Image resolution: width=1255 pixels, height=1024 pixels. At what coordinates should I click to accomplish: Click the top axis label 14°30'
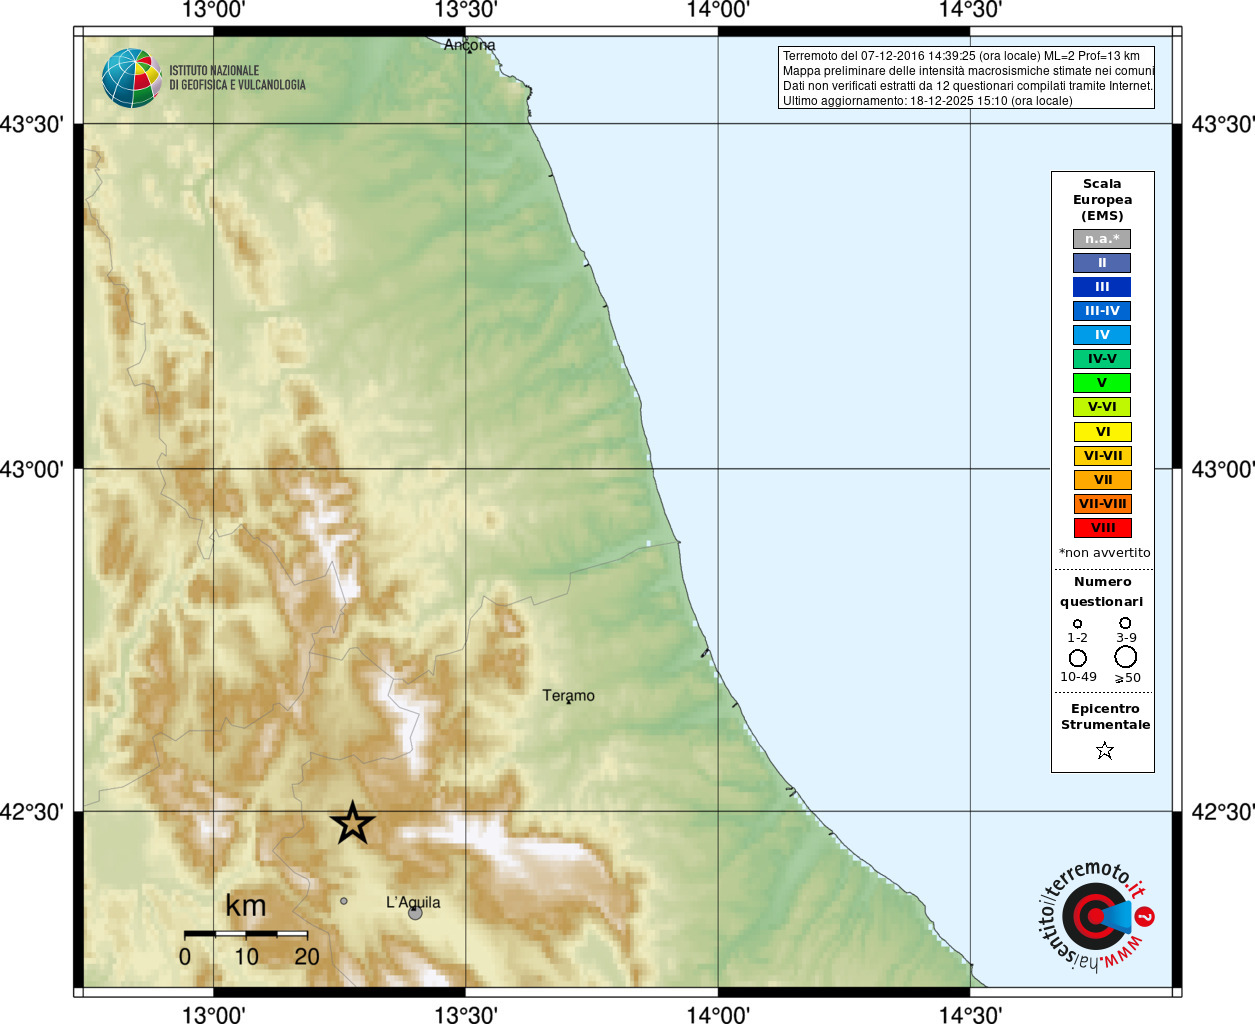point(970,10)
